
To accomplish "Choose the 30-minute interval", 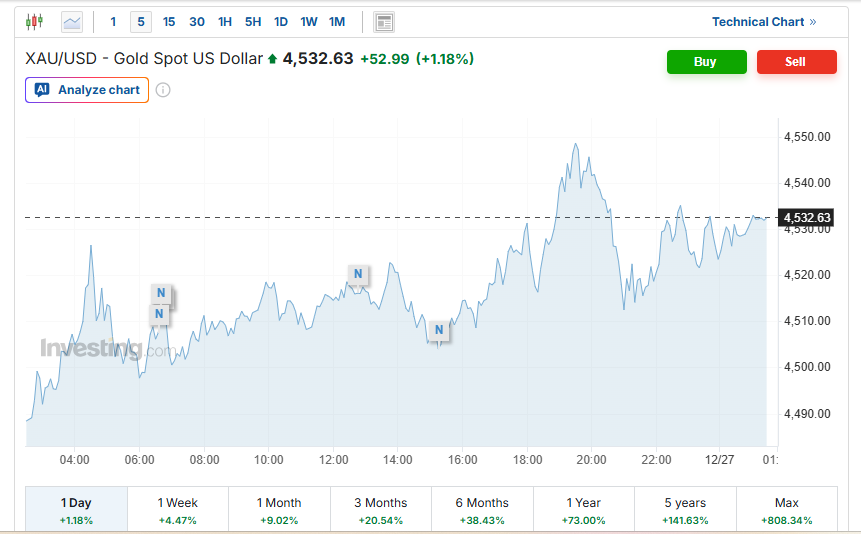I will click(x=197, y=22).
